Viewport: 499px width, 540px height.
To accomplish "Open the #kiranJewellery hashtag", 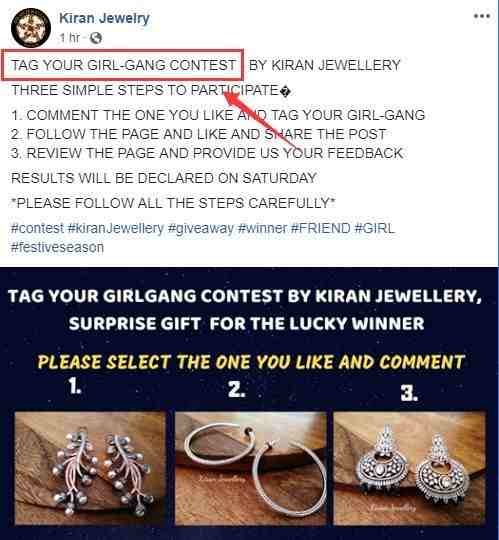I will click(116, 228).
